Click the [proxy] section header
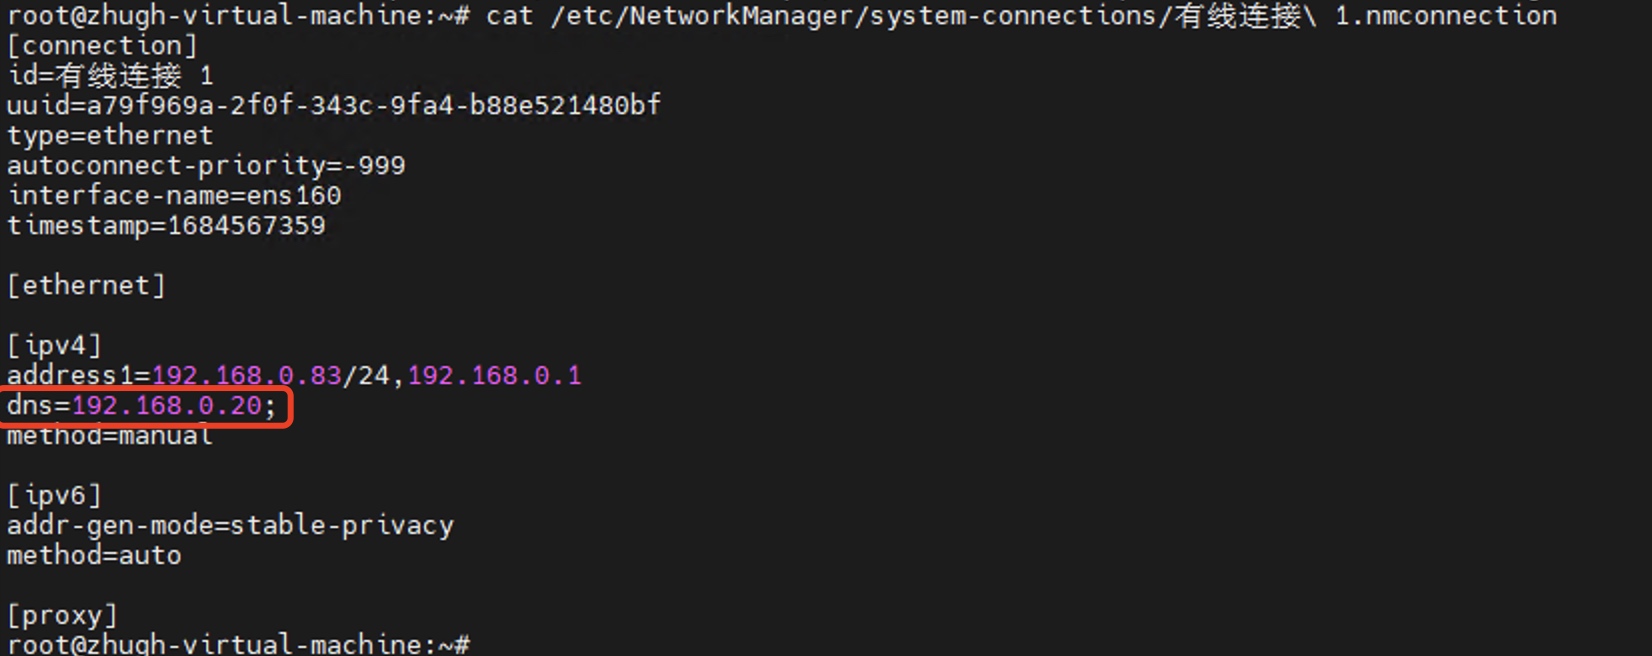 click(62, 616)
